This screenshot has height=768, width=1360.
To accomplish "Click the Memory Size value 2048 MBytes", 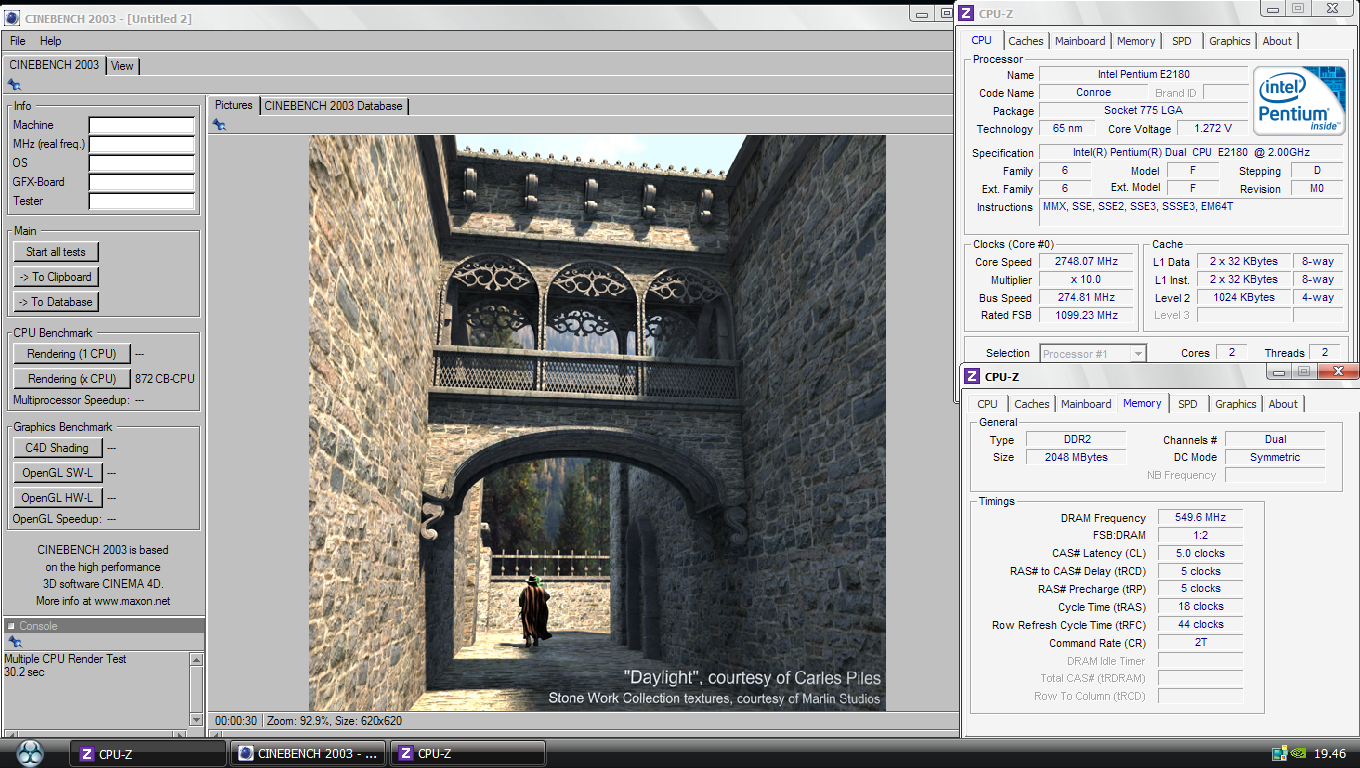I will 1077,457.
